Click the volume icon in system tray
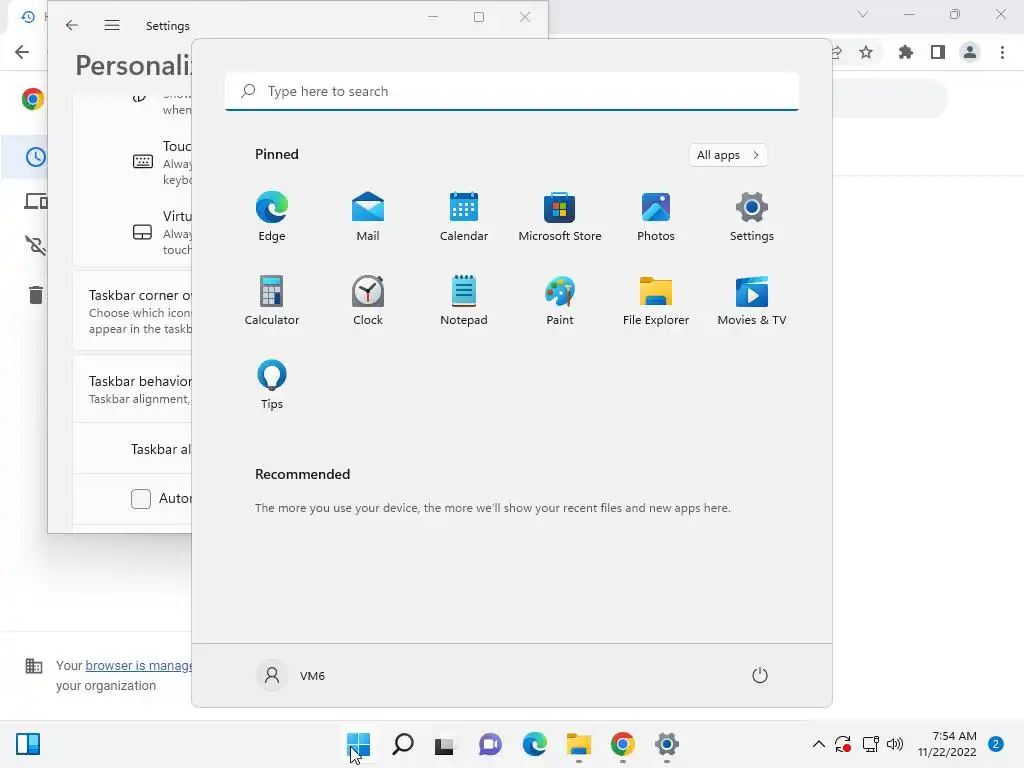The width and height of the screenshot is (1024, 768). coord(895,744)
